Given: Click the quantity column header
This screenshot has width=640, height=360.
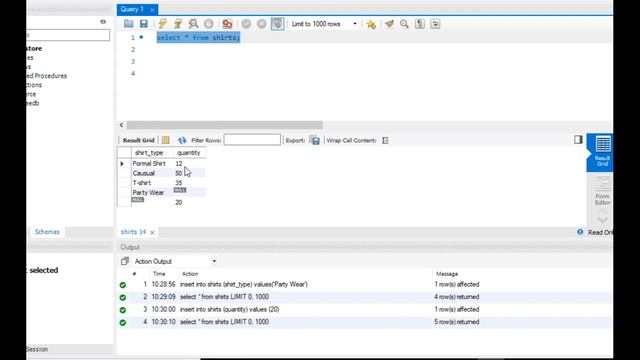Looking at the screenshot, I should click(x=189, y=153).
